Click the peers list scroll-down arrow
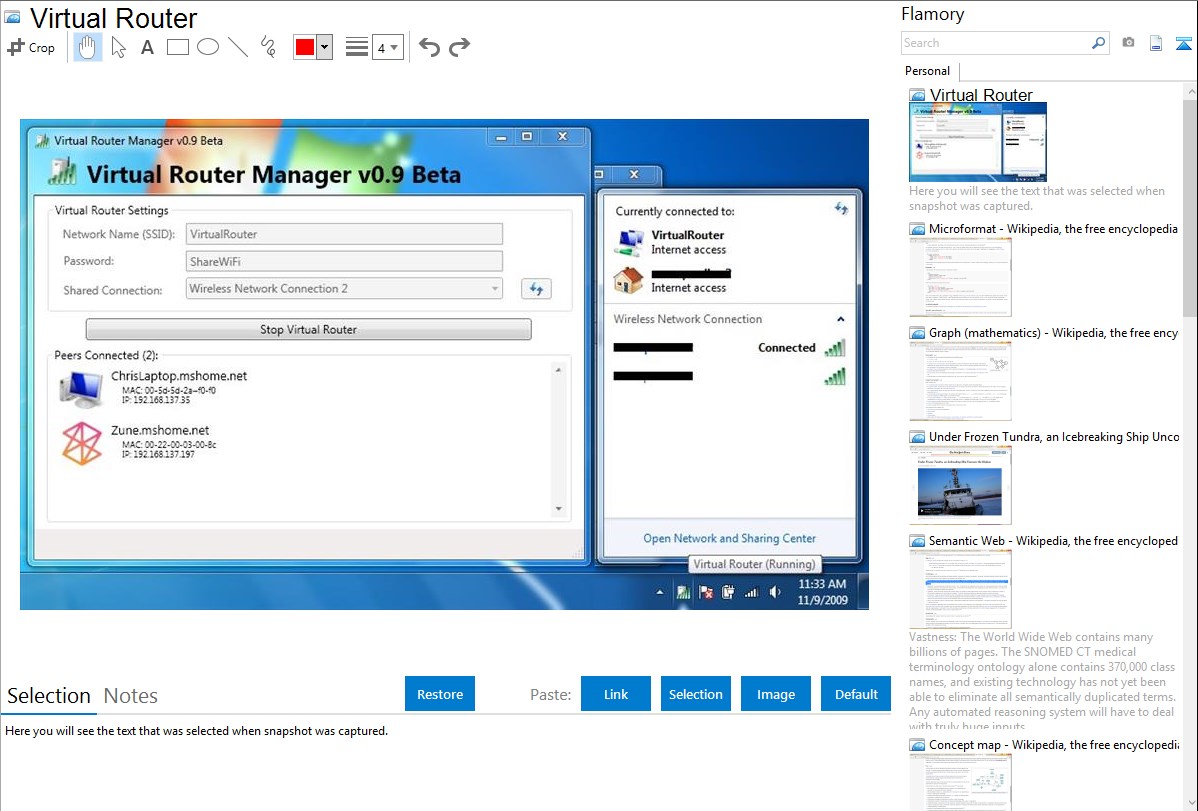The width and height of the screenshot is (1198, 811). point(559,509)
